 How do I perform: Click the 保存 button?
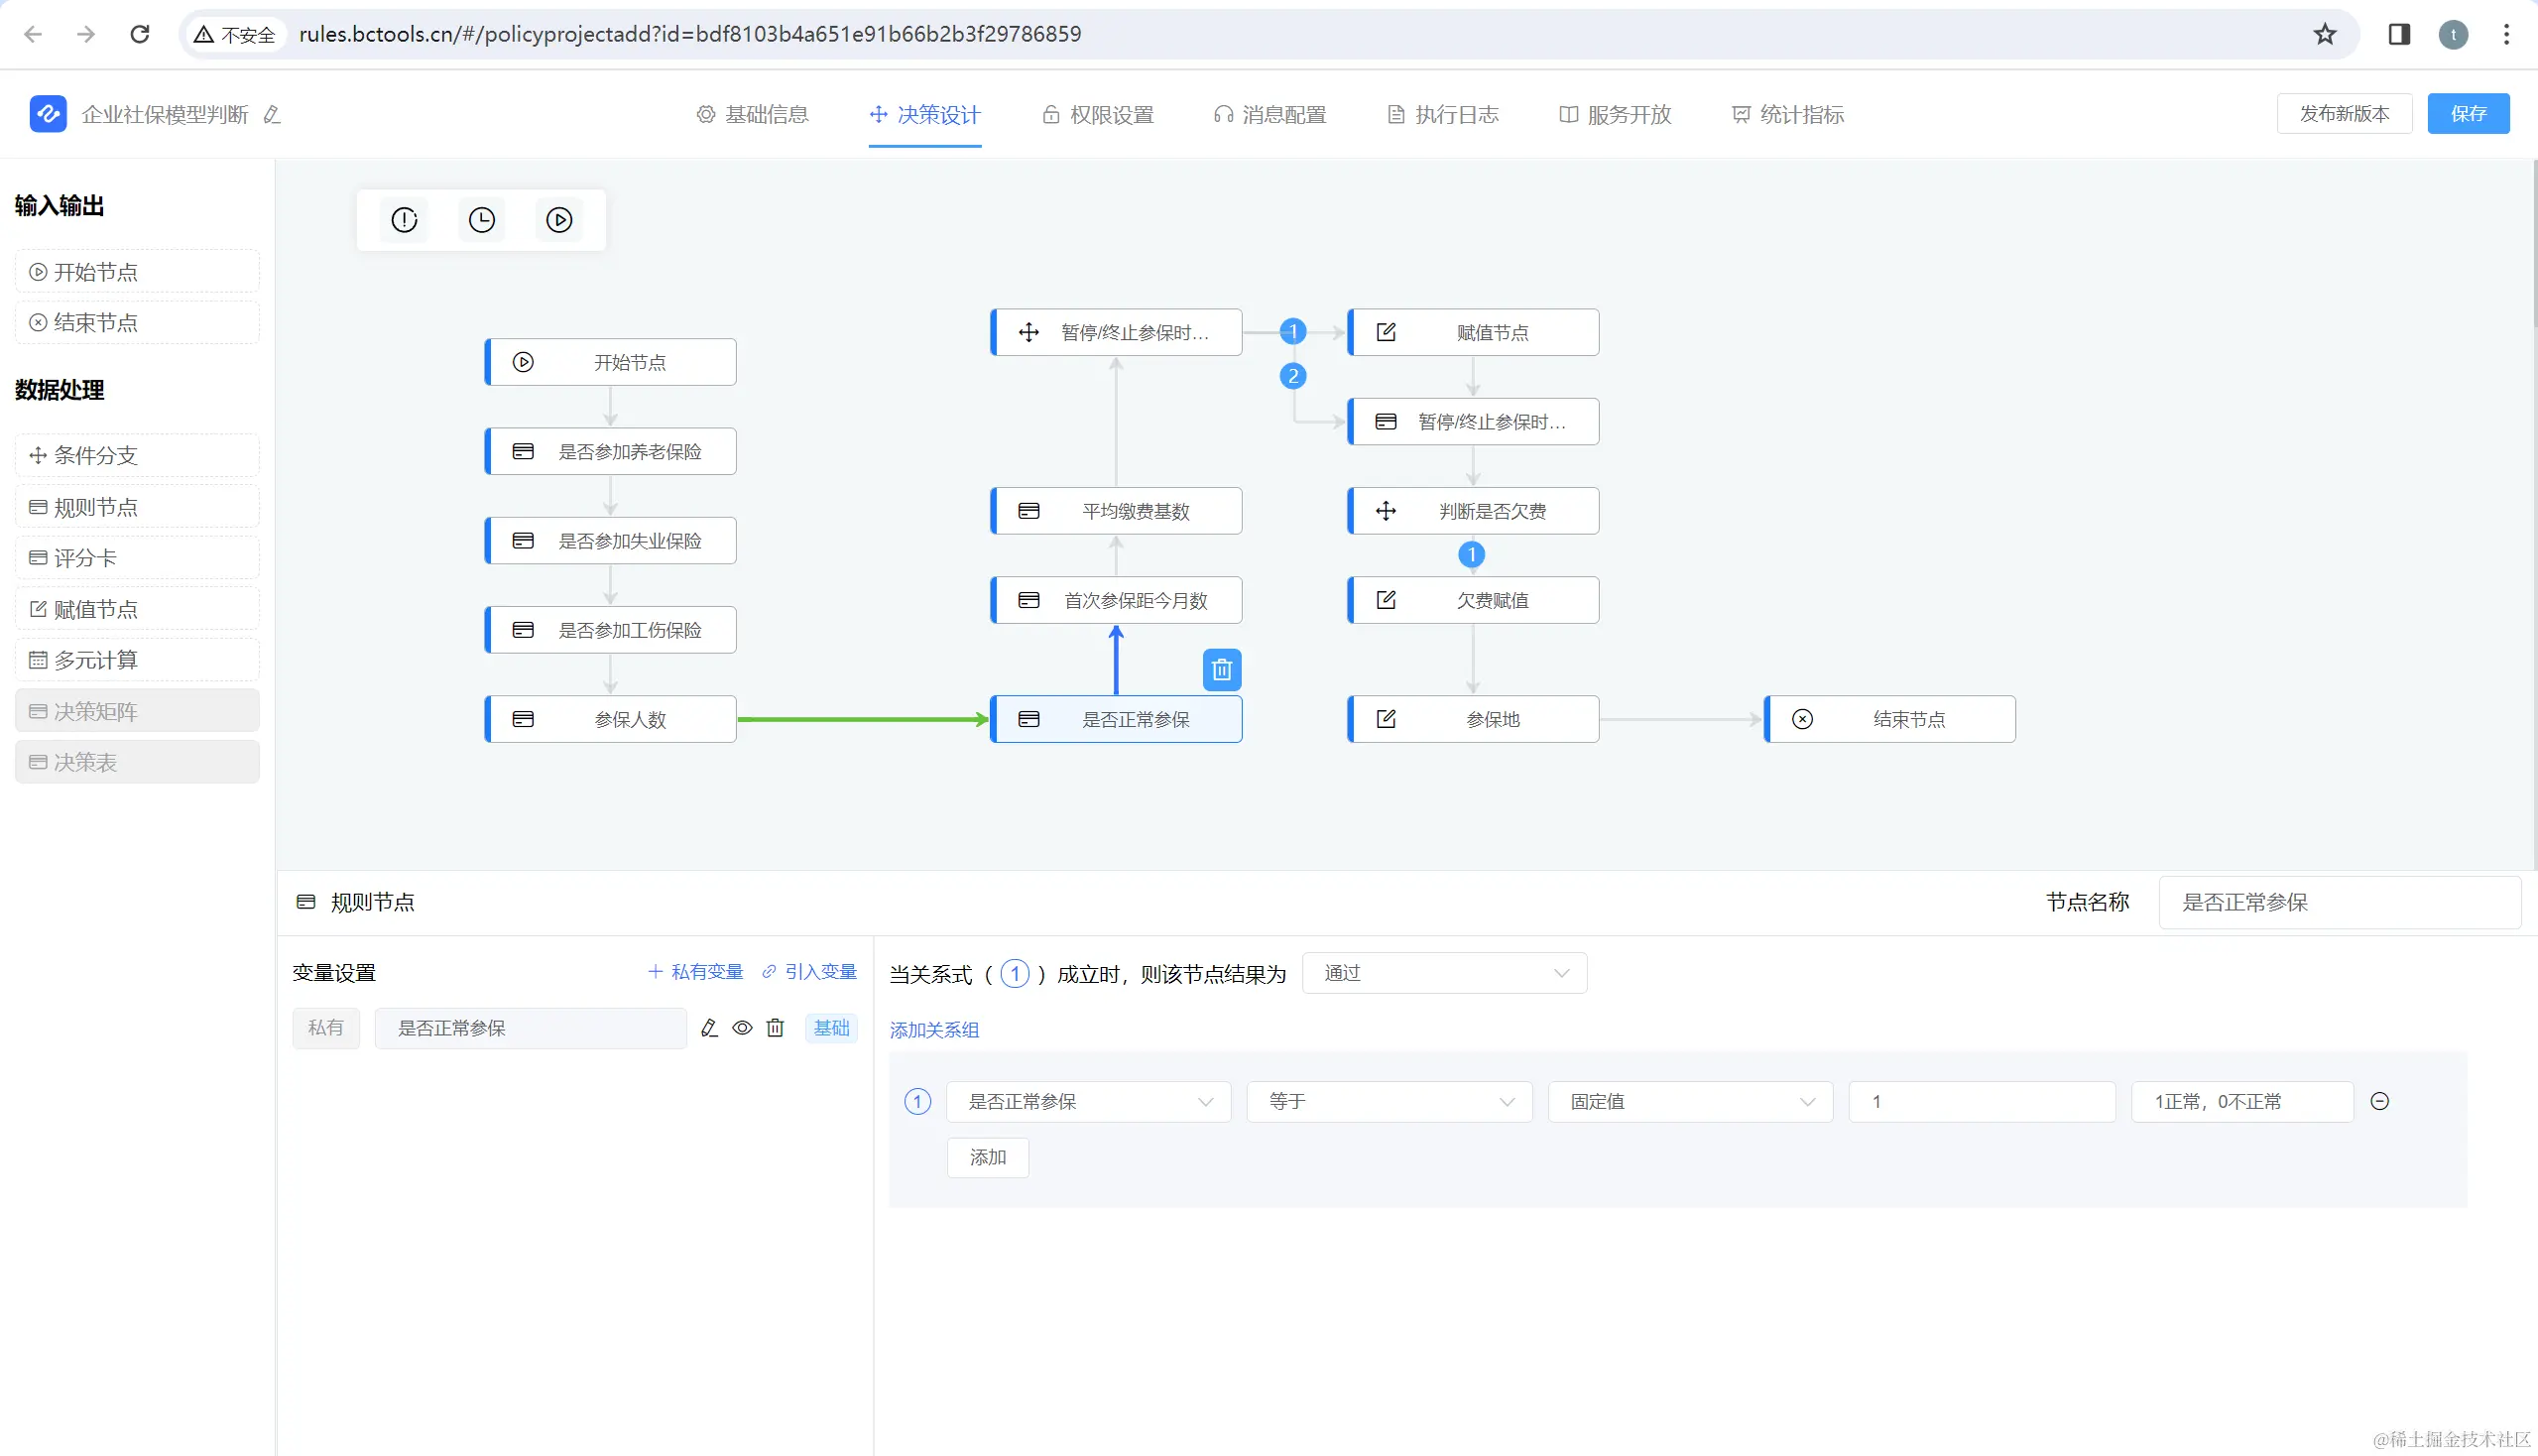pos(2467,114)
